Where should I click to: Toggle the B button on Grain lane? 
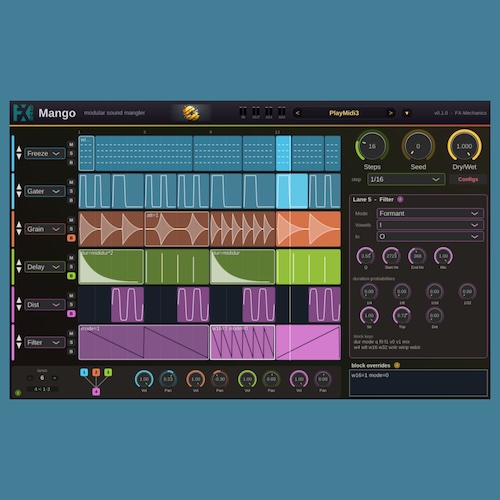tap(71, 238)
